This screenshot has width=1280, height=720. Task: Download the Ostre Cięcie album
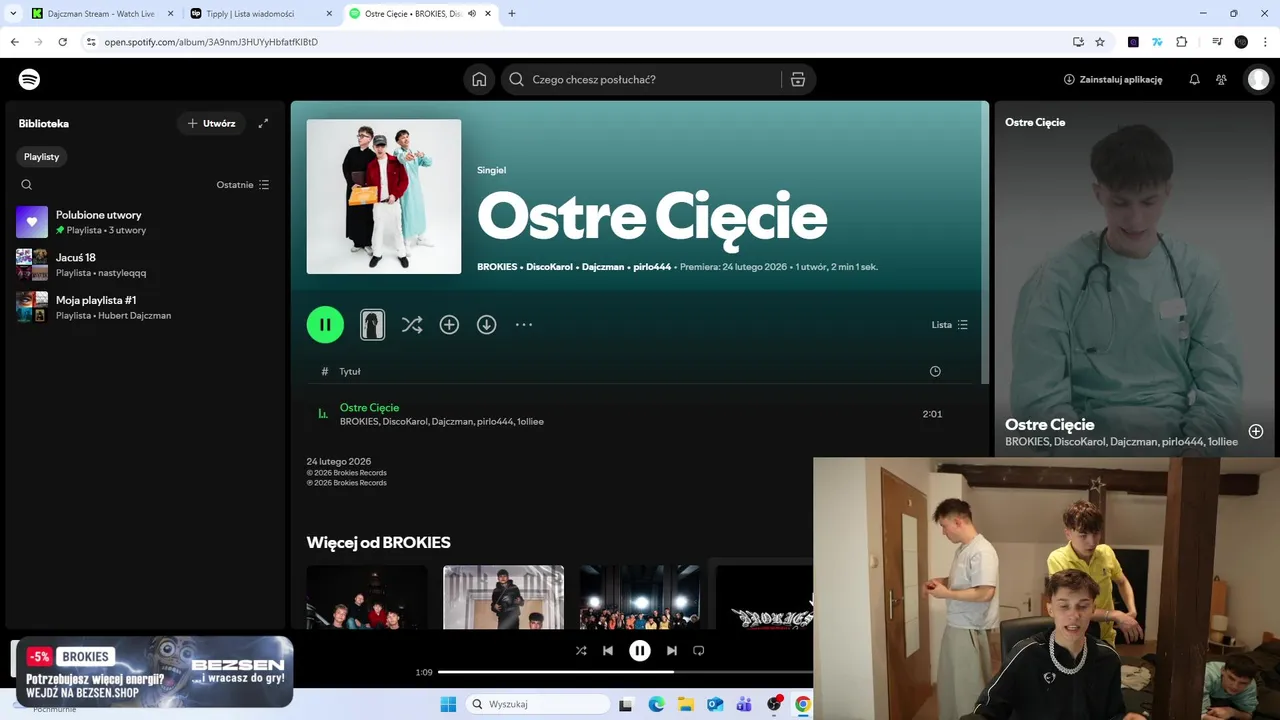coord(486,325)
